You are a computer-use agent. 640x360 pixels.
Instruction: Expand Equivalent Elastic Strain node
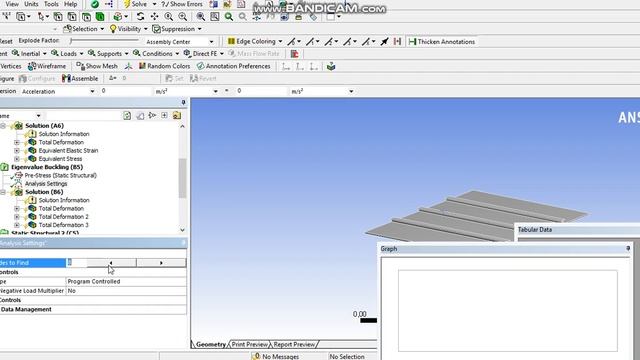(17, 151)
